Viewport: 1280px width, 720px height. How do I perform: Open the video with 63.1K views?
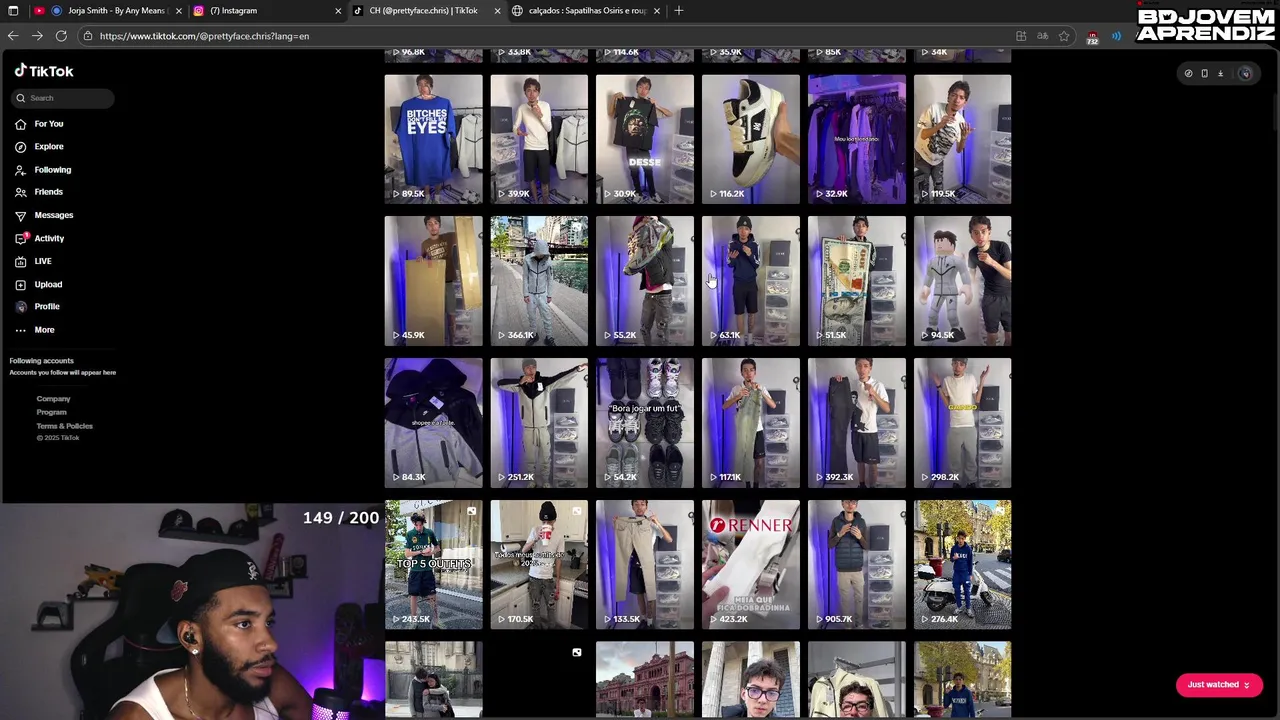click(x=751, y=281)
